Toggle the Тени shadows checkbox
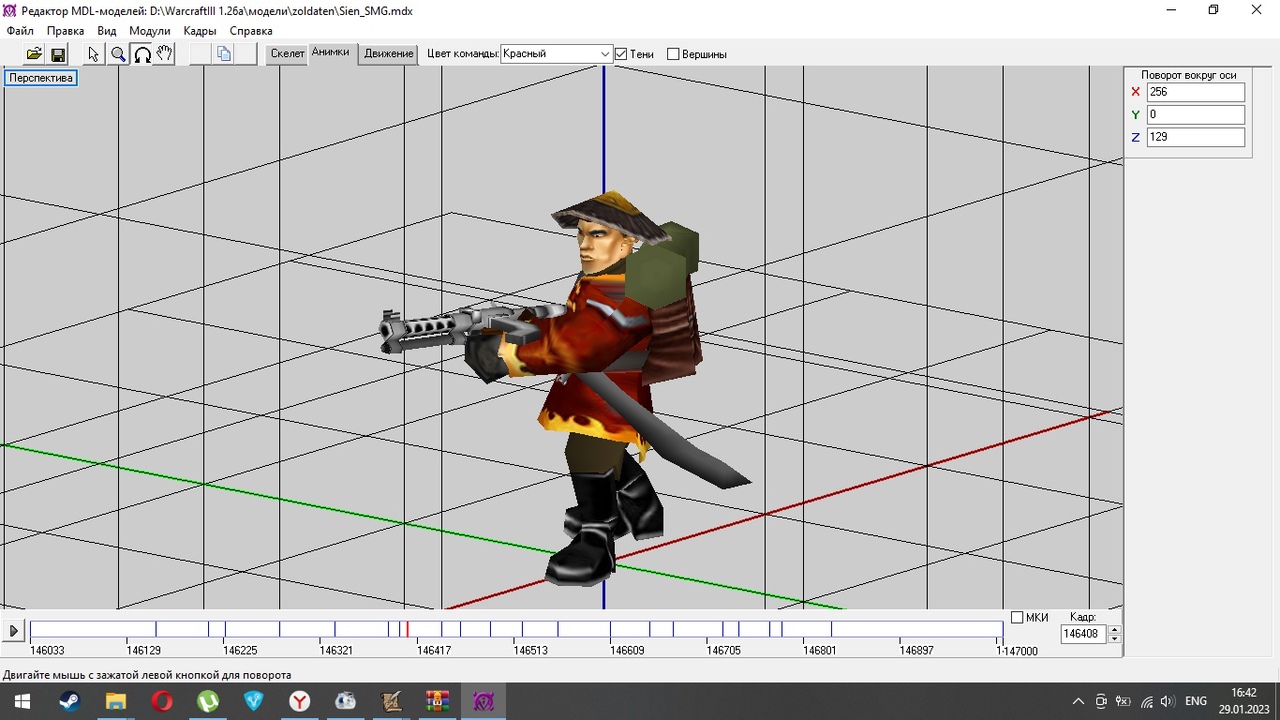Screen dimensions: 1280x720 (x=621, y=54)
